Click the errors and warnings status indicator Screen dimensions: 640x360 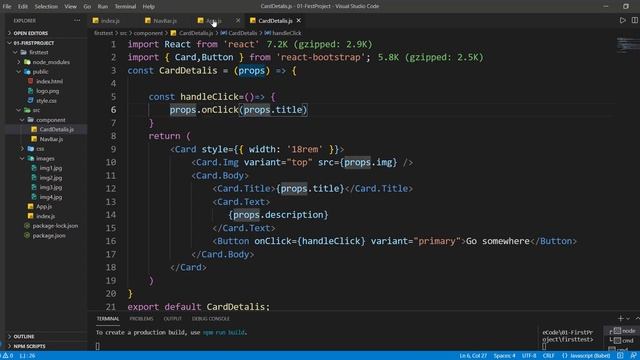coord(8,356)
